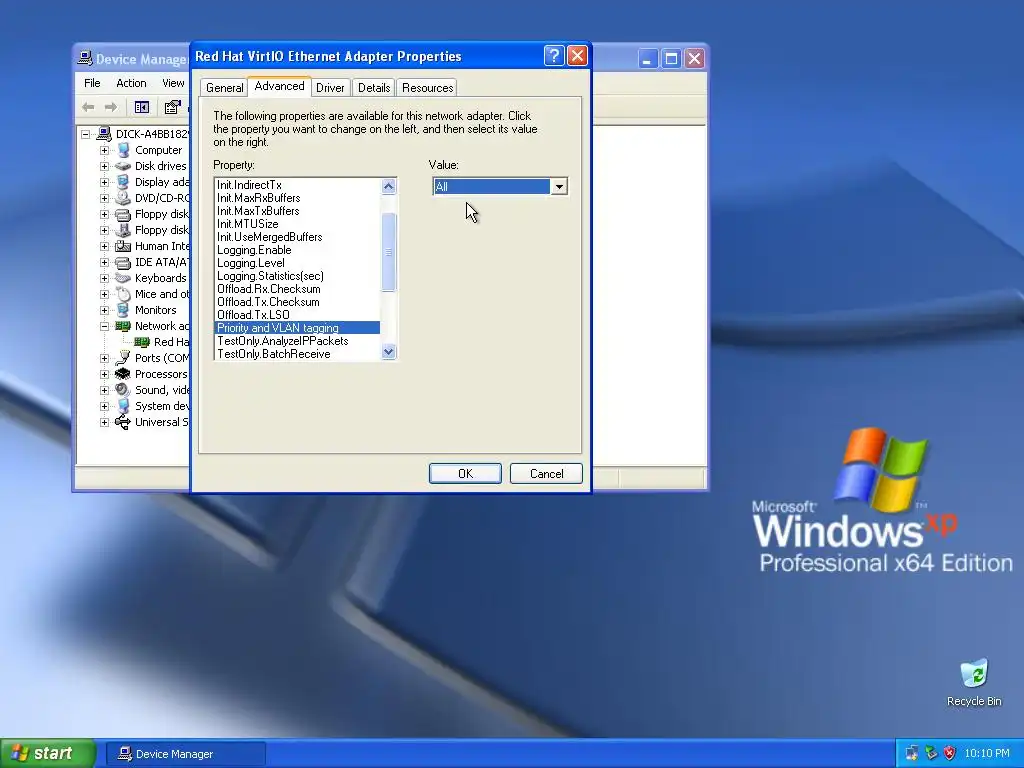Click the network connection tray icon
Viewport: 1024px width, 768px height.
(912, 753)
